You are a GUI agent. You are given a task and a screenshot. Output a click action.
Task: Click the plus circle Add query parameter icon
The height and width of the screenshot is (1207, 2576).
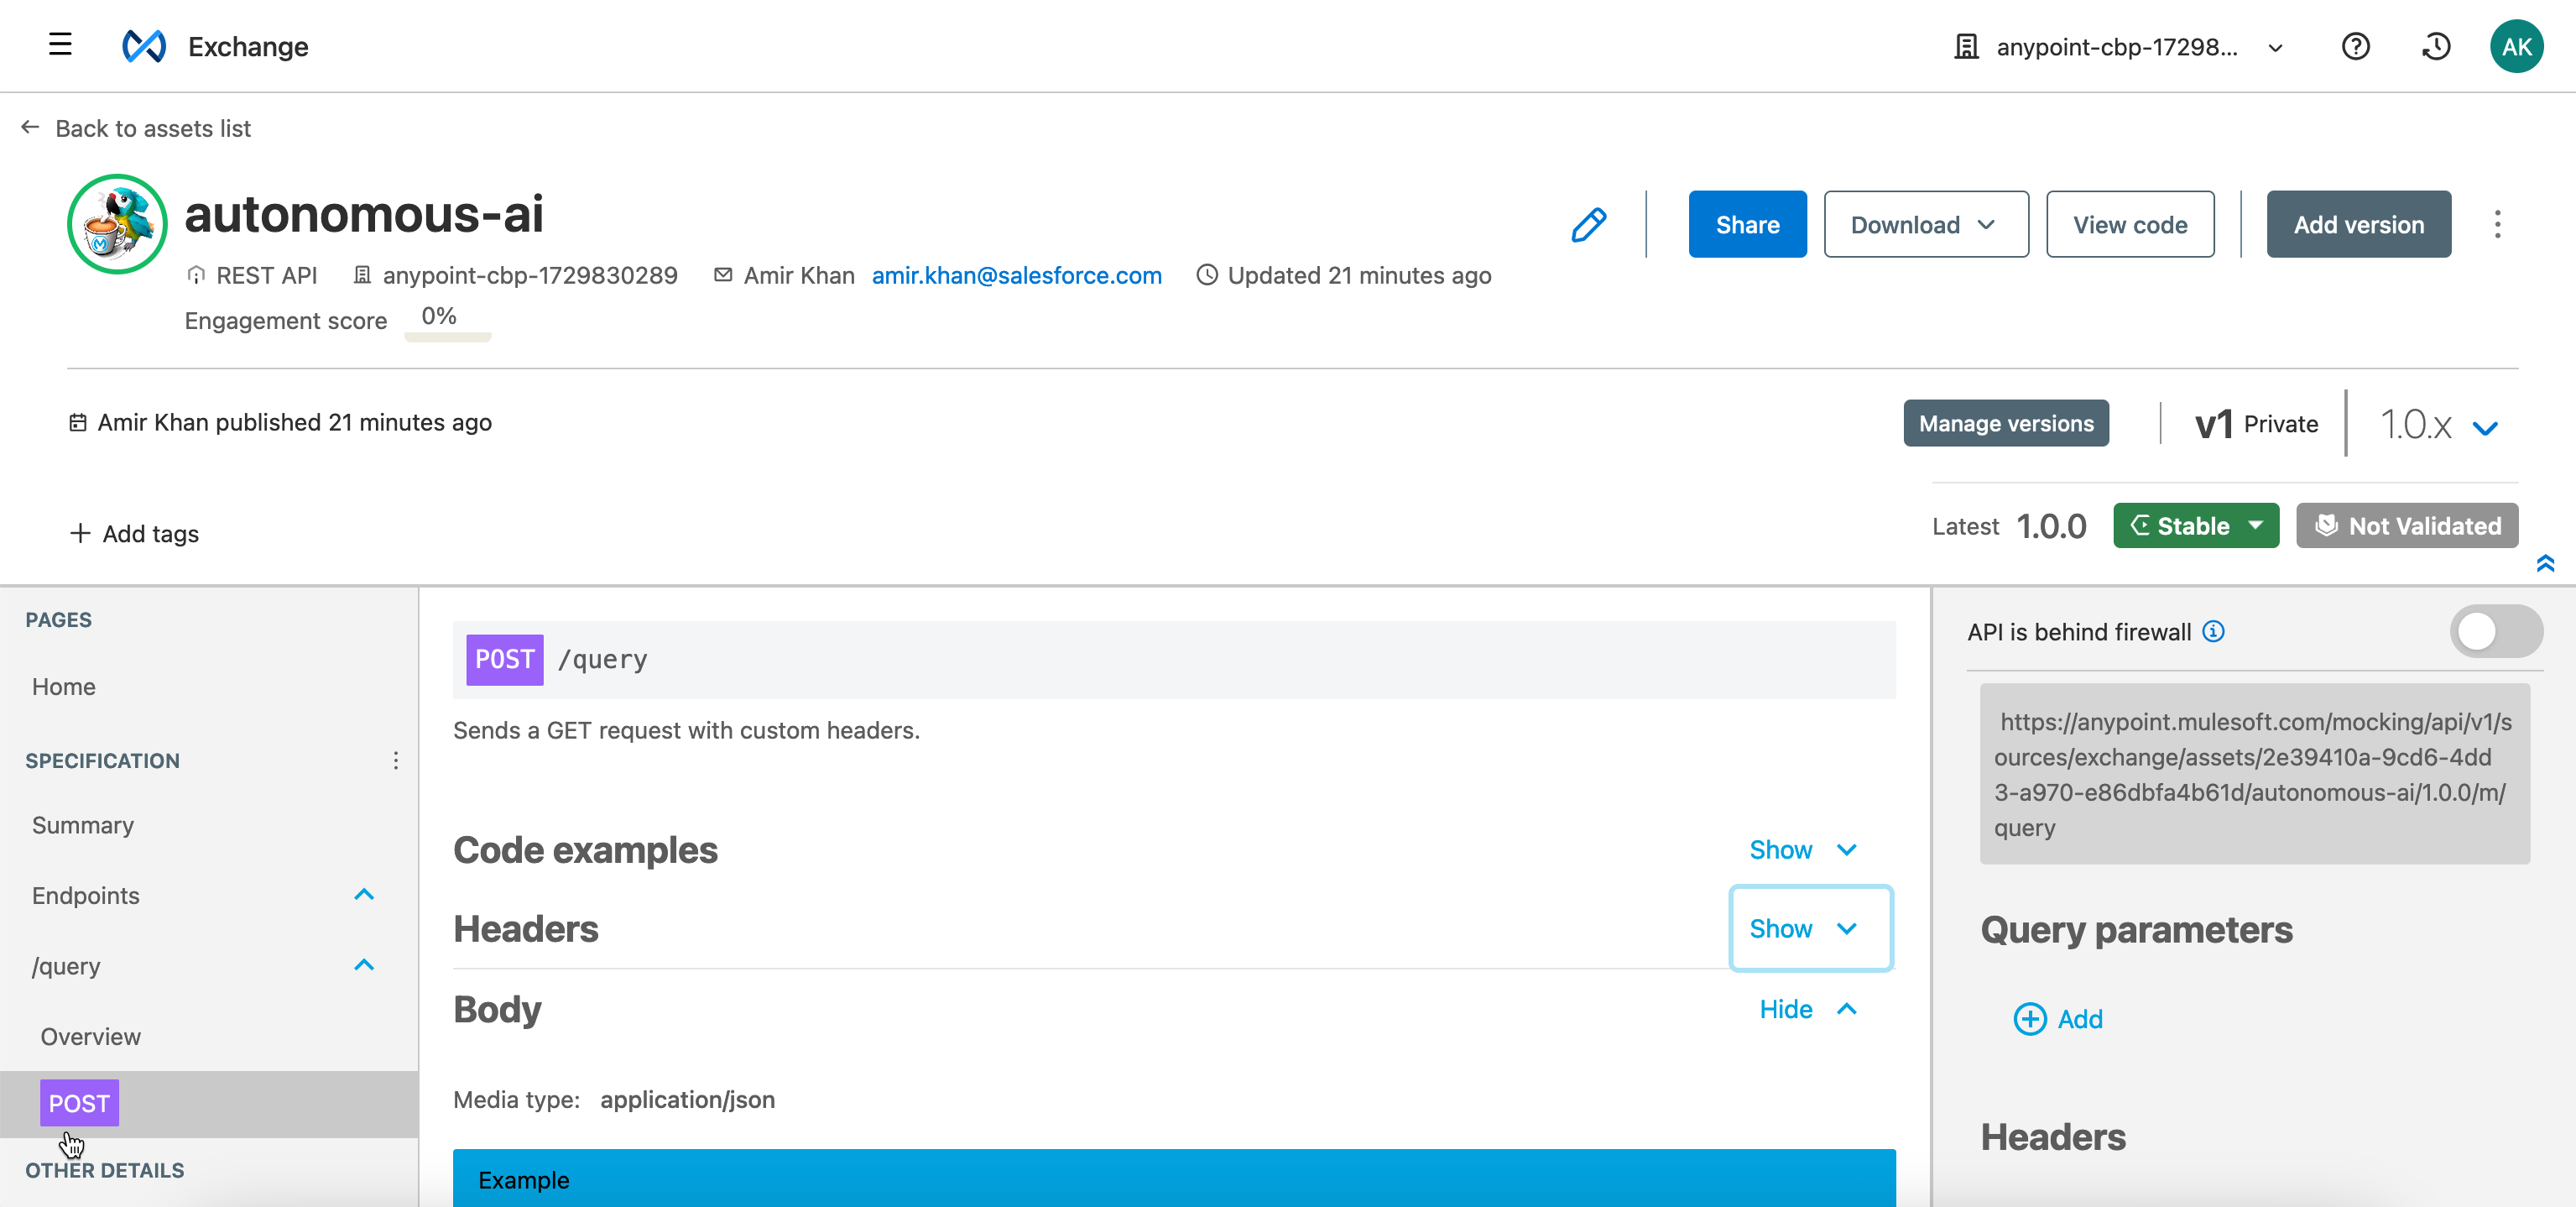(x=2029, y=1019)
